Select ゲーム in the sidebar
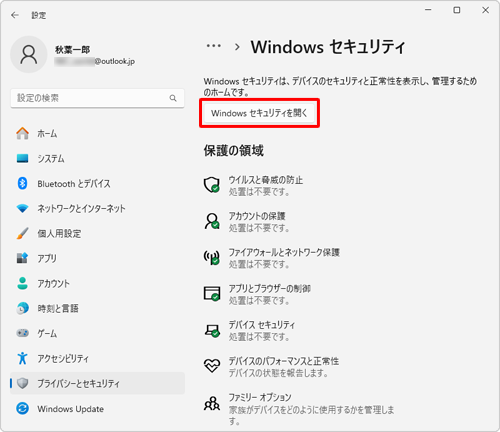This screenshot has height=432, width=500. click(x=97, y=333)
